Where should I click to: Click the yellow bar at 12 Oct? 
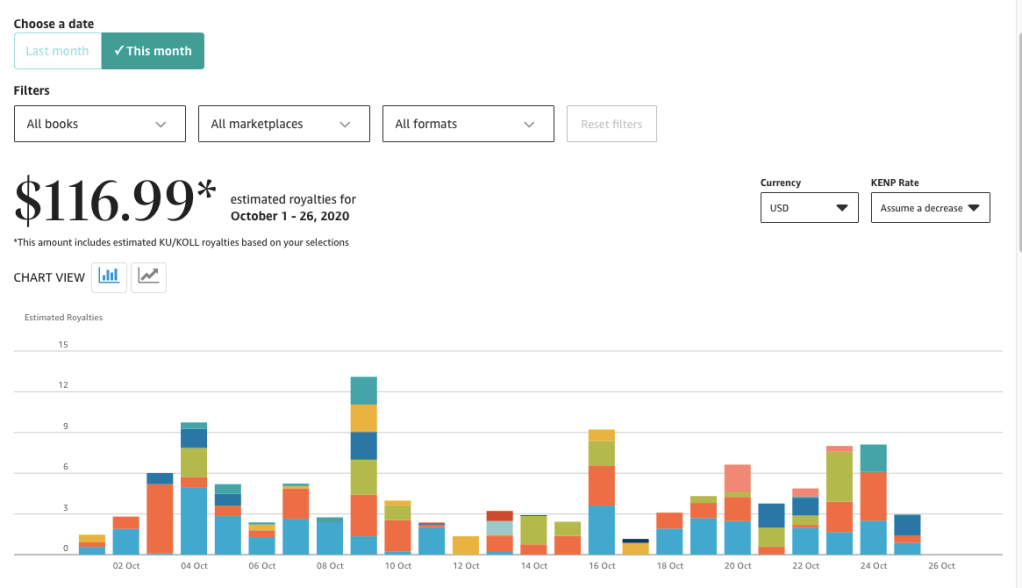pos(466,545)
